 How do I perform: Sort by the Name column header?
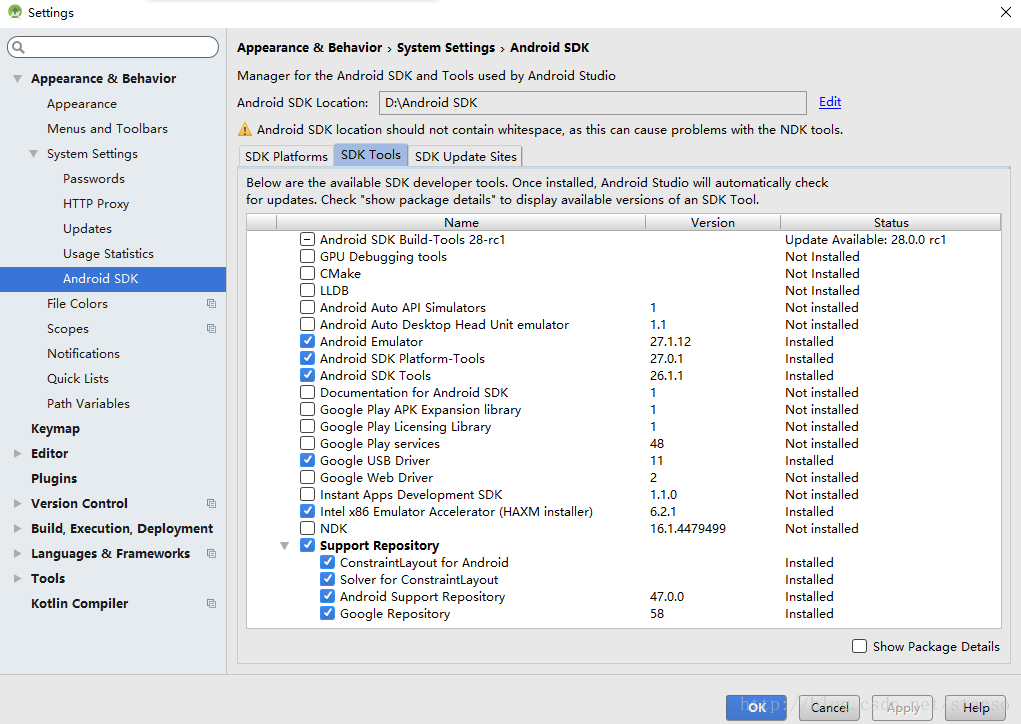pos(461,223)
